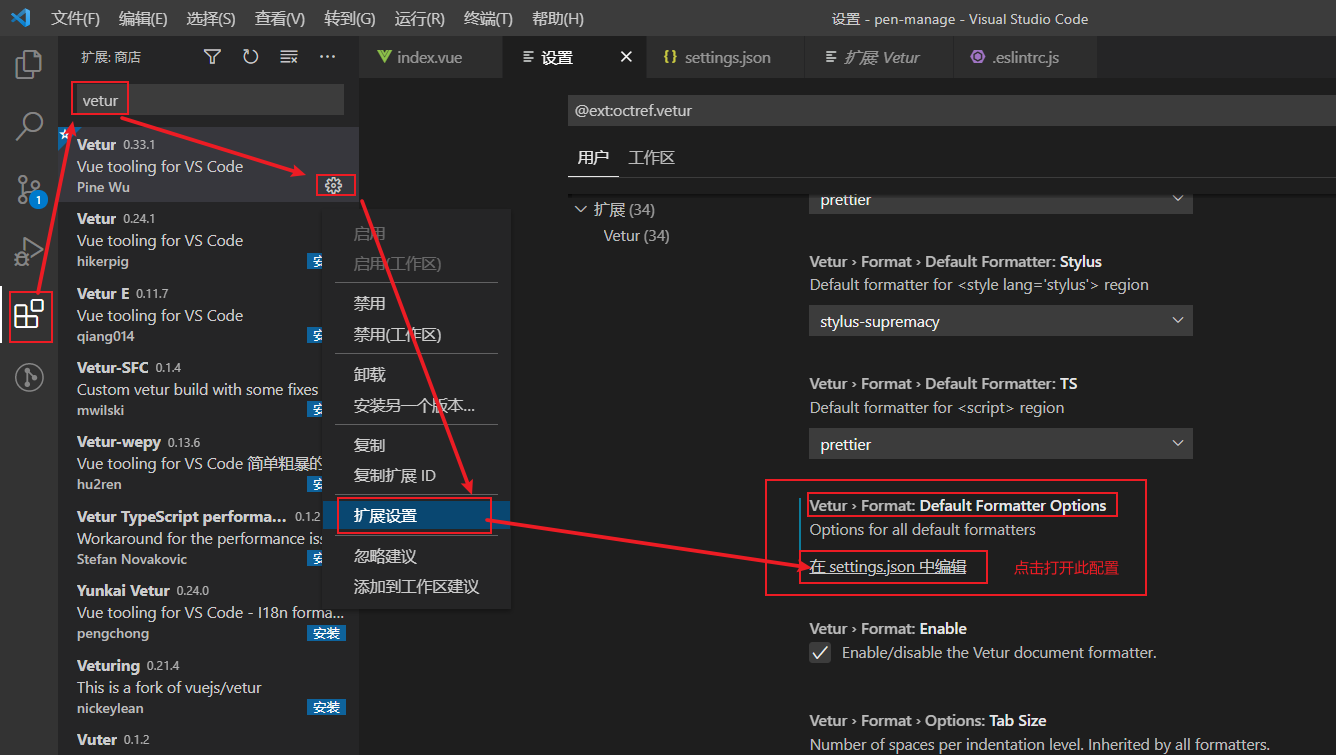Open the Extensions view in activity bar

pos(29,314)
